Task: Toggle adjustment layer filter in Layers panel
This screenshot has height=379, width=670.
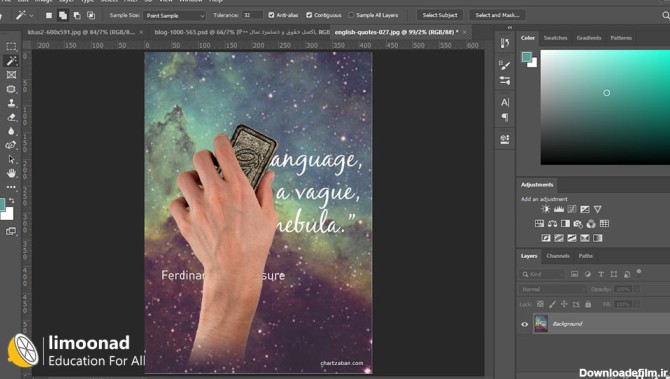Action: click(x=588, y=274)
